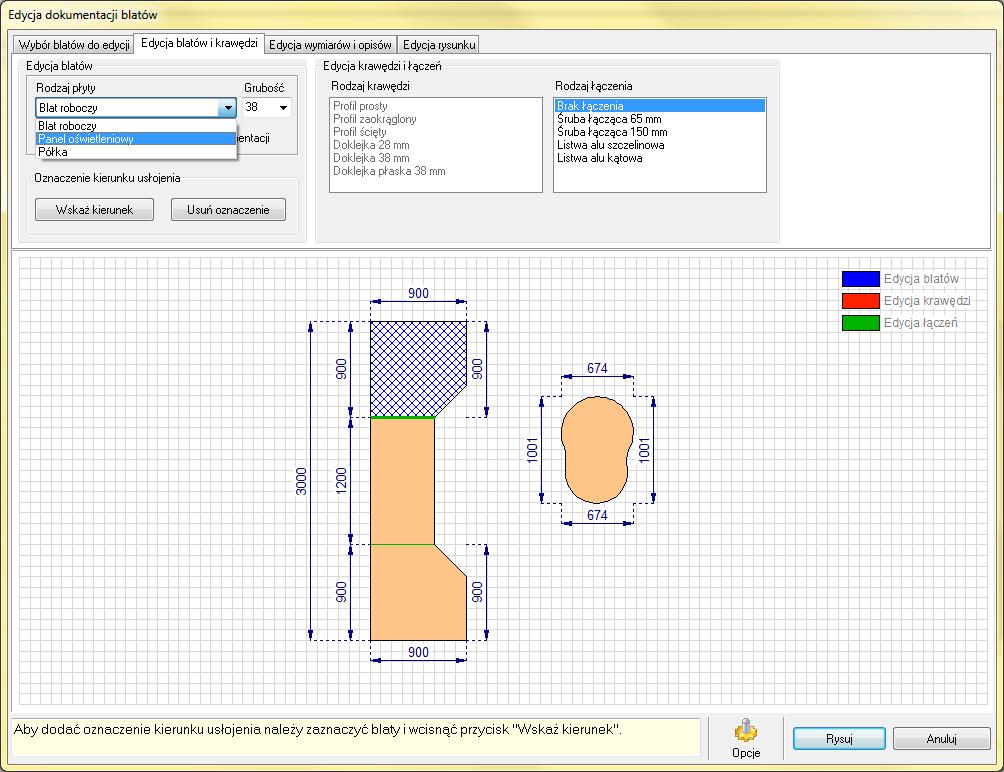
Task: Select Profil ścięty edge type
Action: click(x=435, y=132)
